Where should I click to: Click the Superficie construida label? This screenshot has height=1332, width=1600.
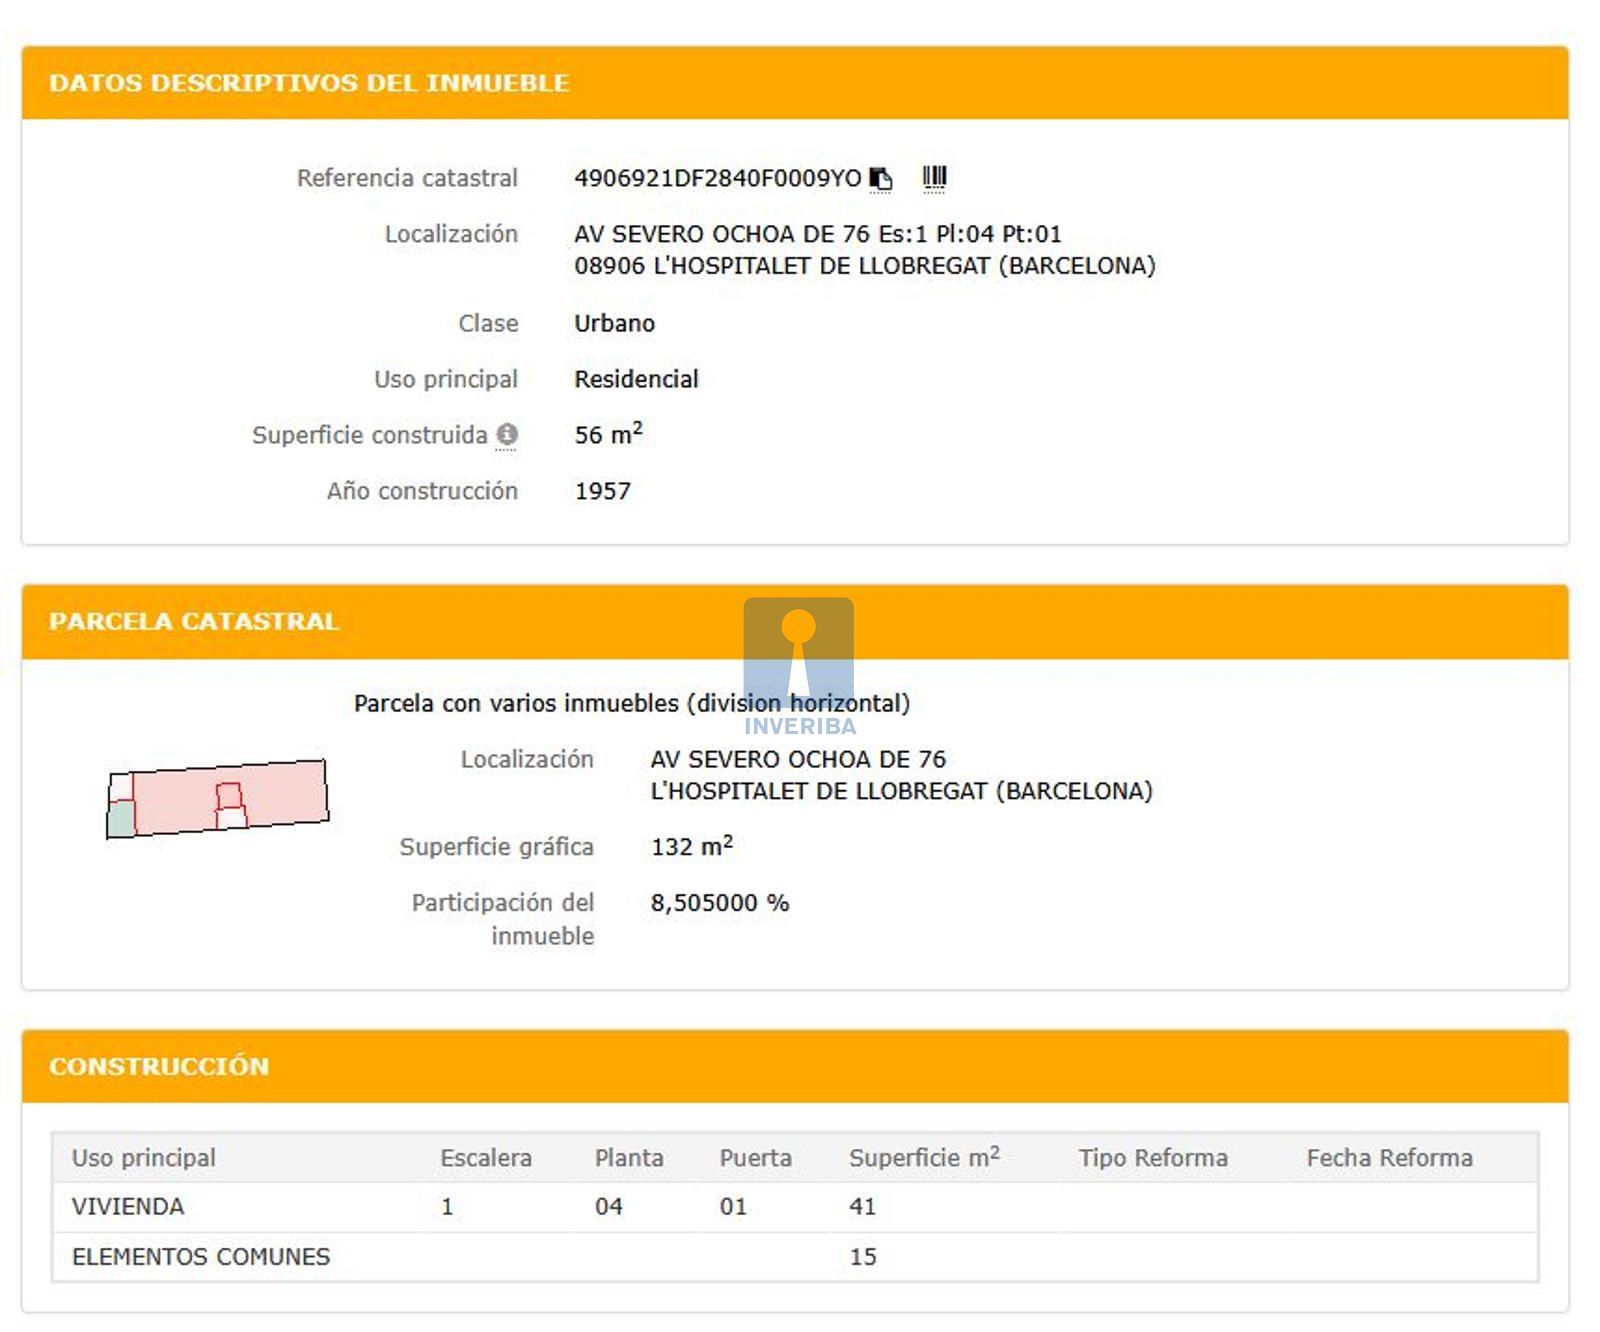[370, 435]
